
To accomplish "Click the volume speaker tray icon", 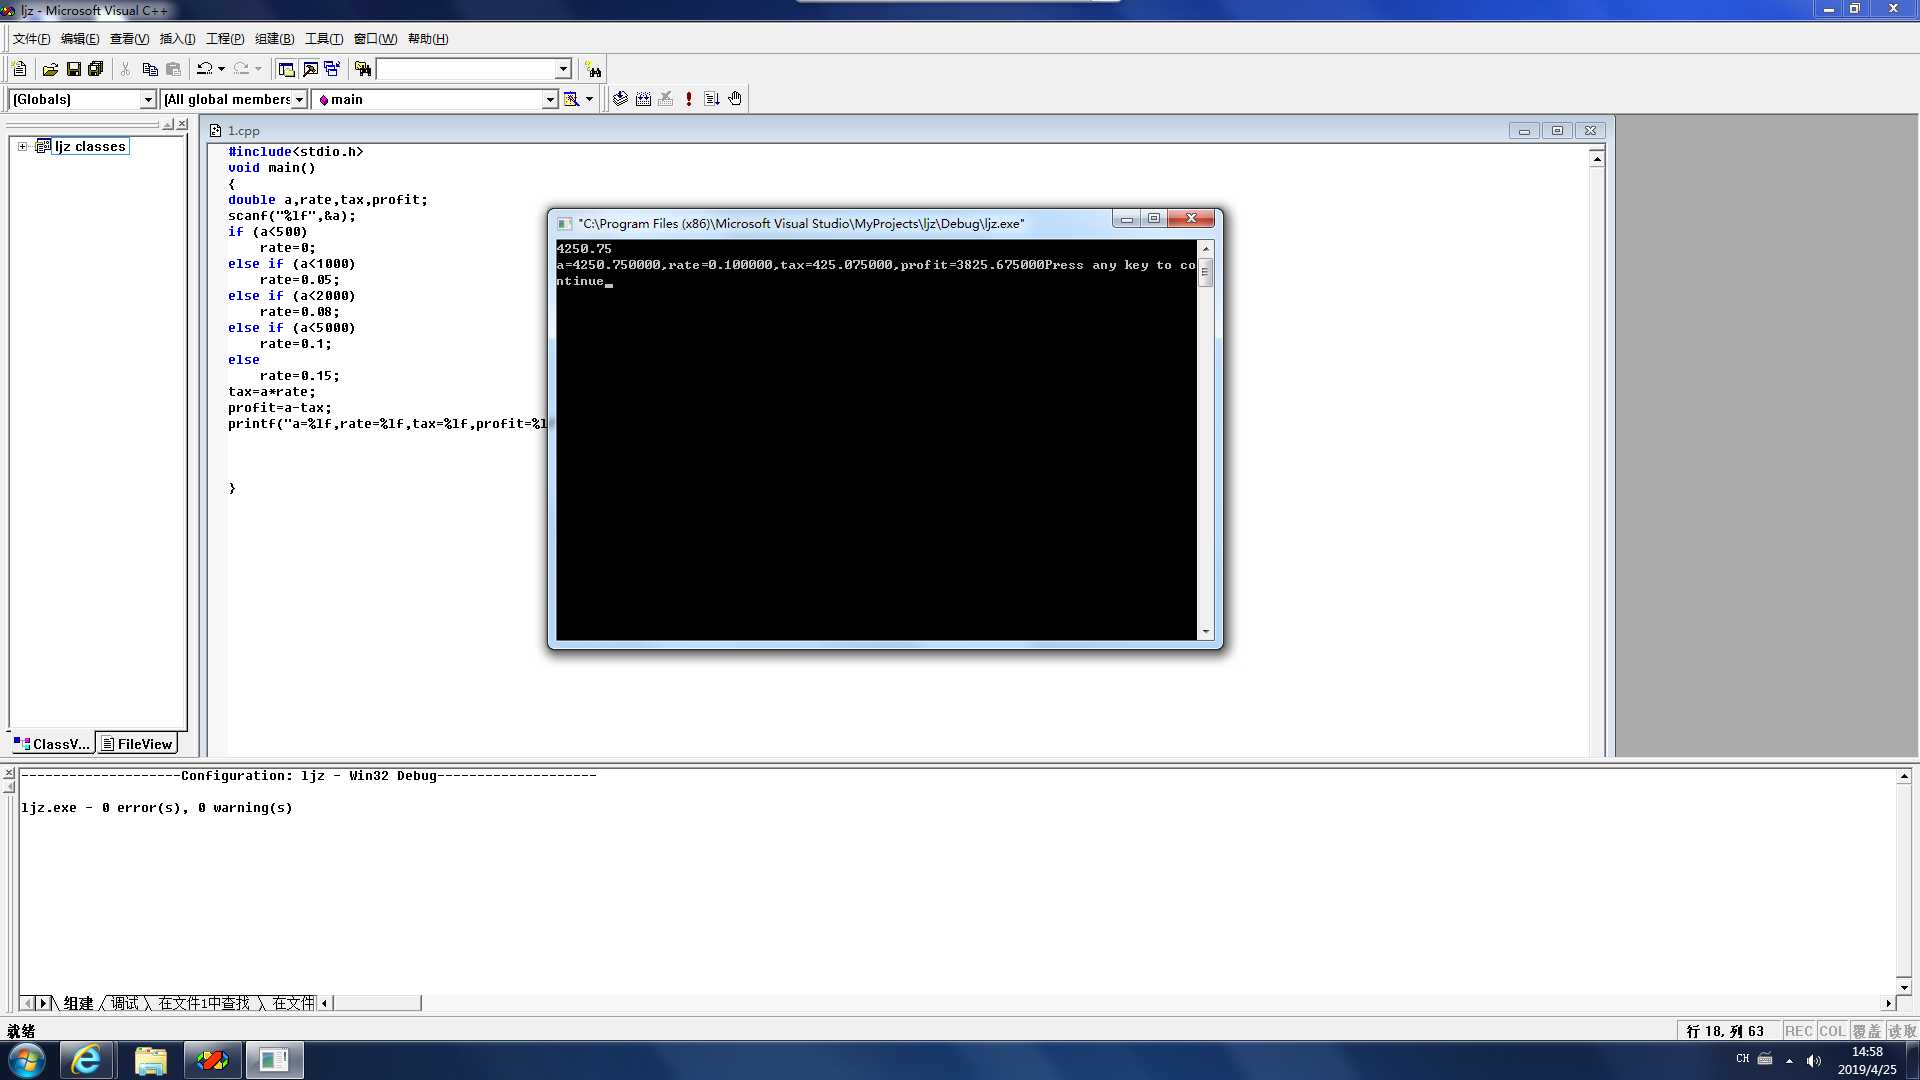I will pyautogui.click(x=1814, y=1060).
